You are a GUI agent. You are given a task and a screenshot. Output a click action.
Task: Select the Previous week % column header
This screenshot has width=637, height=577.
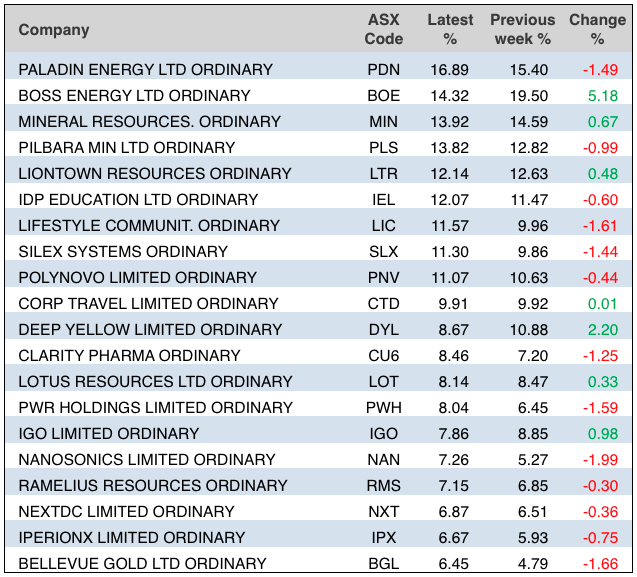(522, 30)
